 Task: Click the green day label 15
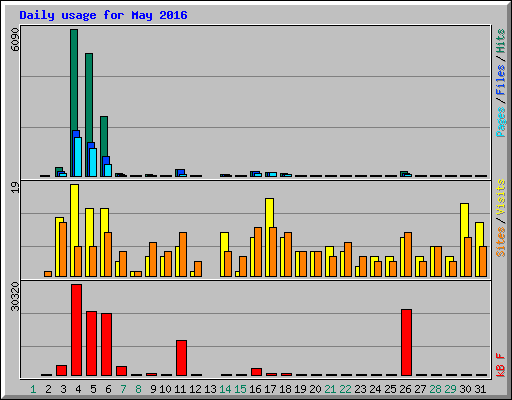pos(240,389)
